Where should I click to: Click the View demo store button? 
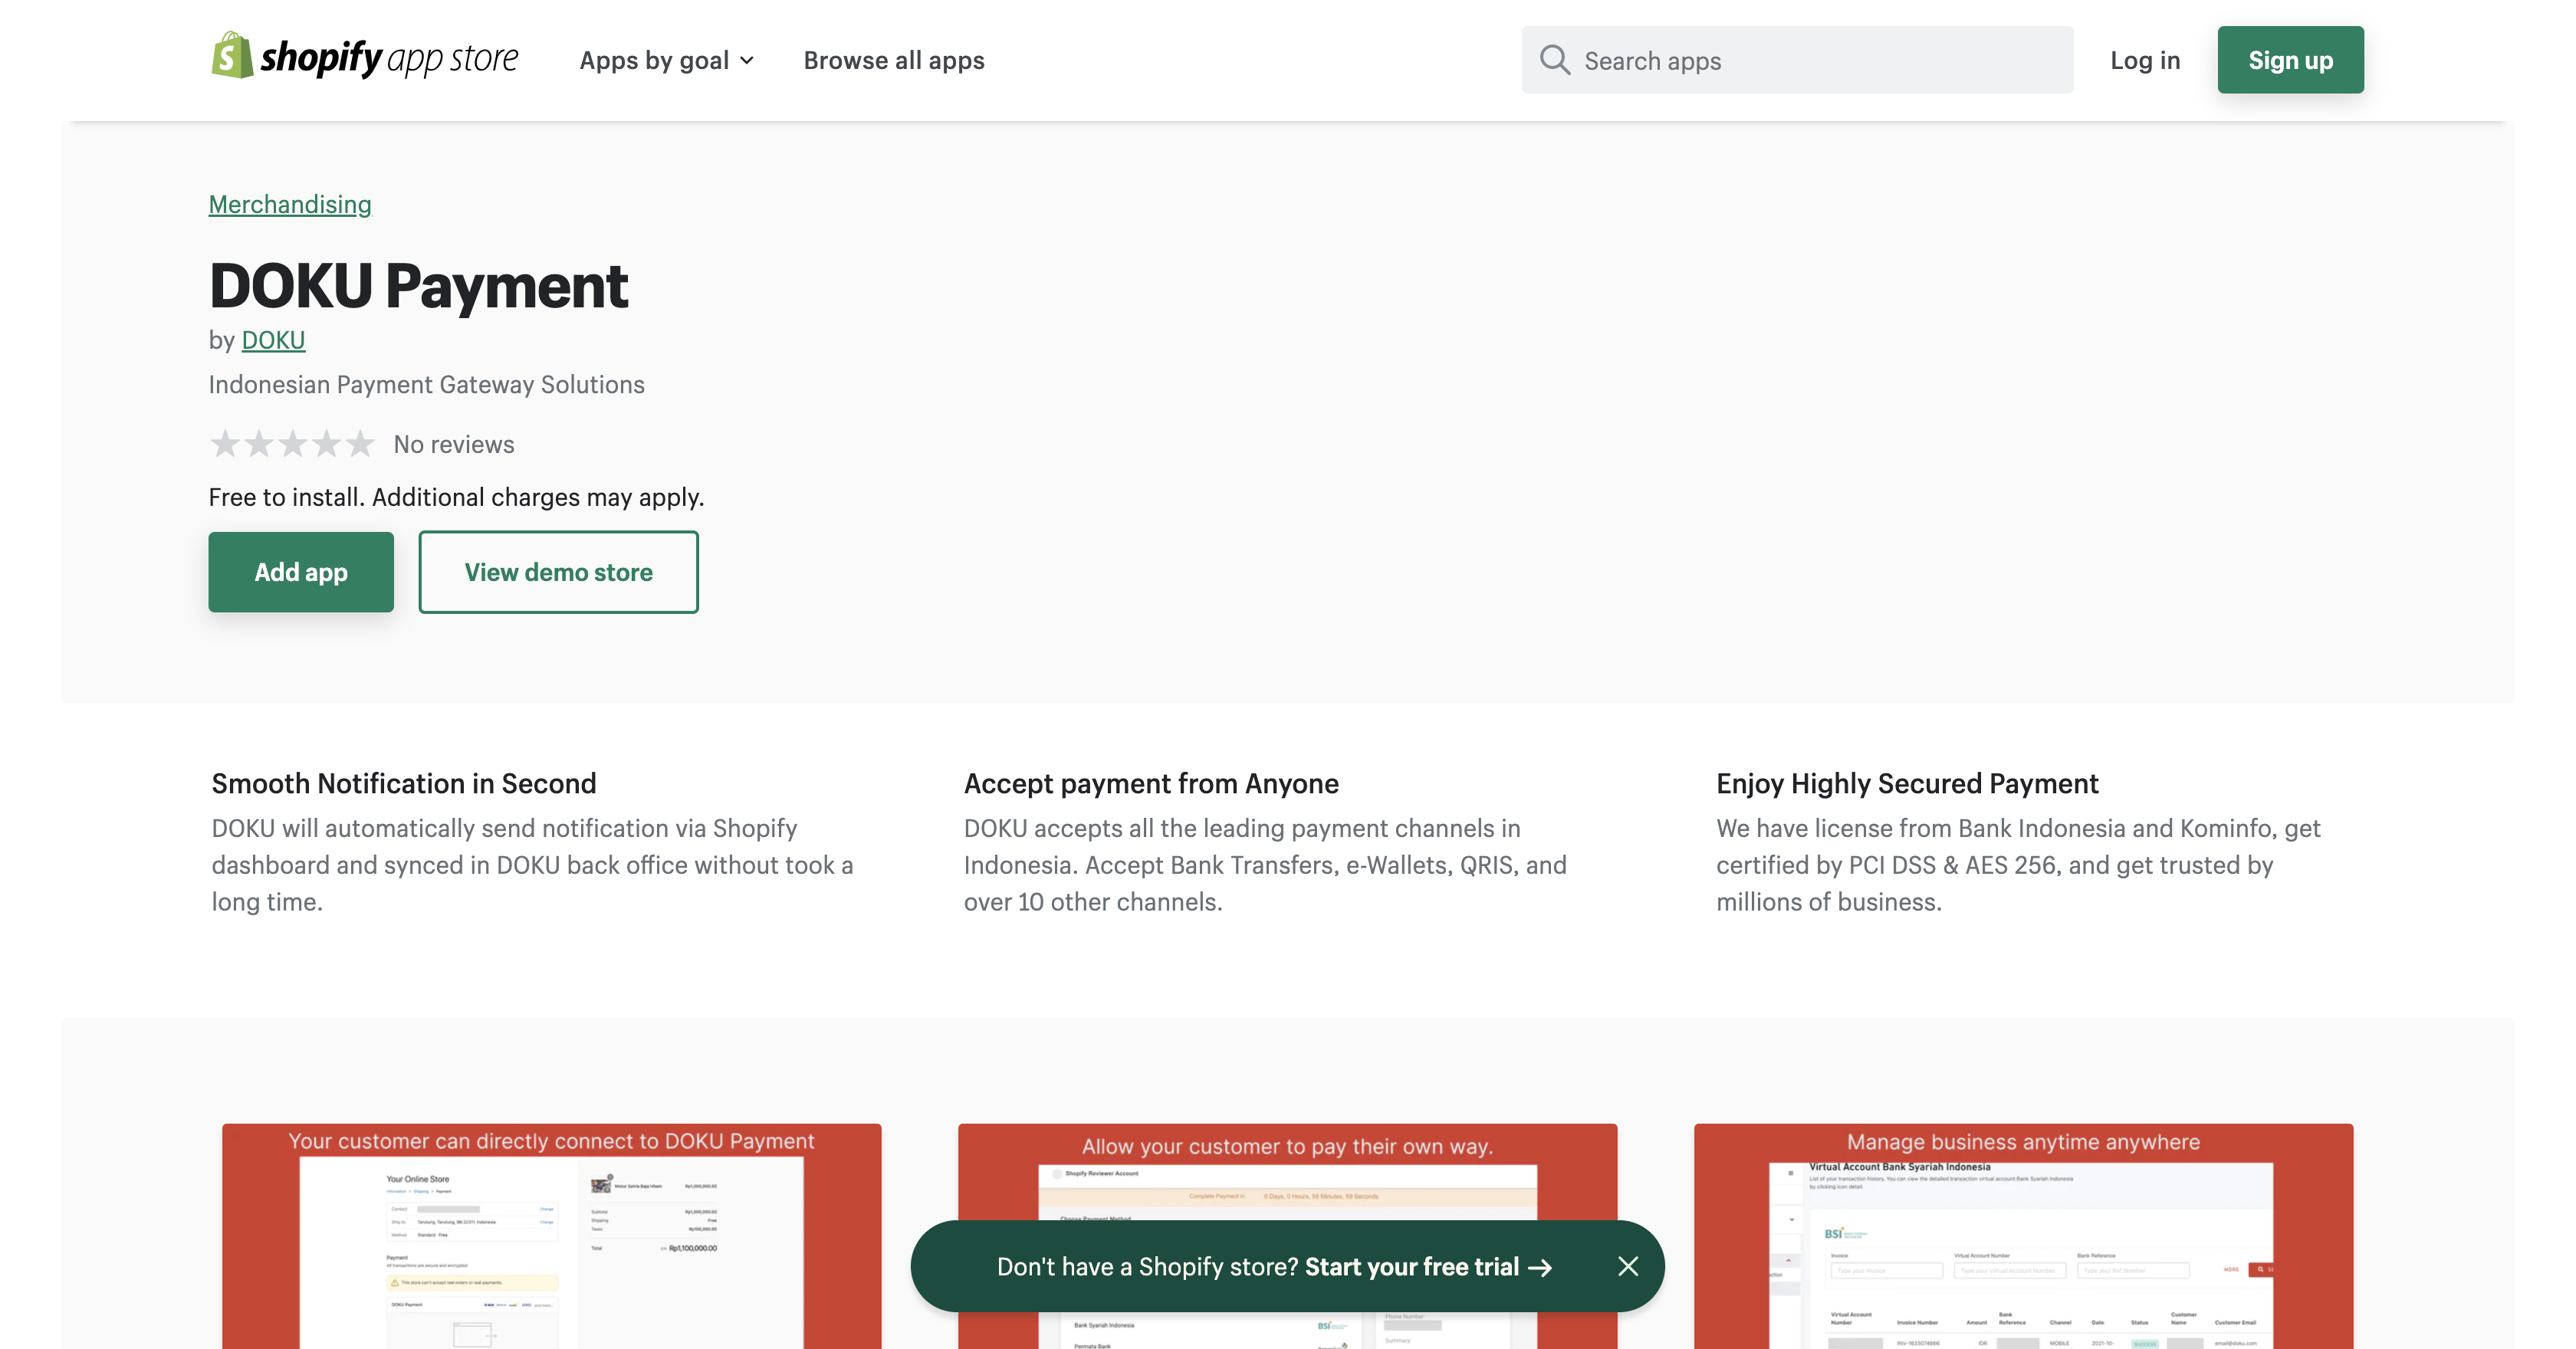point(559,570)
